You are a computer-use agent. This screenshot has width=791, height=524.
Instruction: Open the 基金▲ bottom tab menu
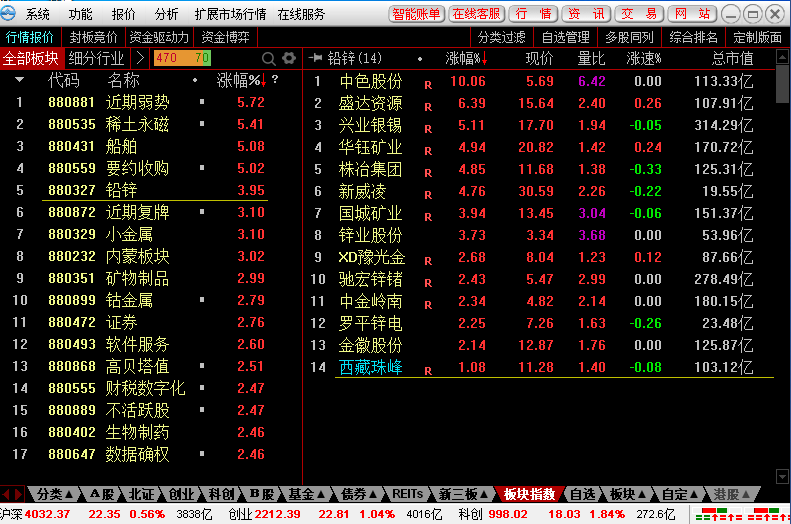[306, 494]
